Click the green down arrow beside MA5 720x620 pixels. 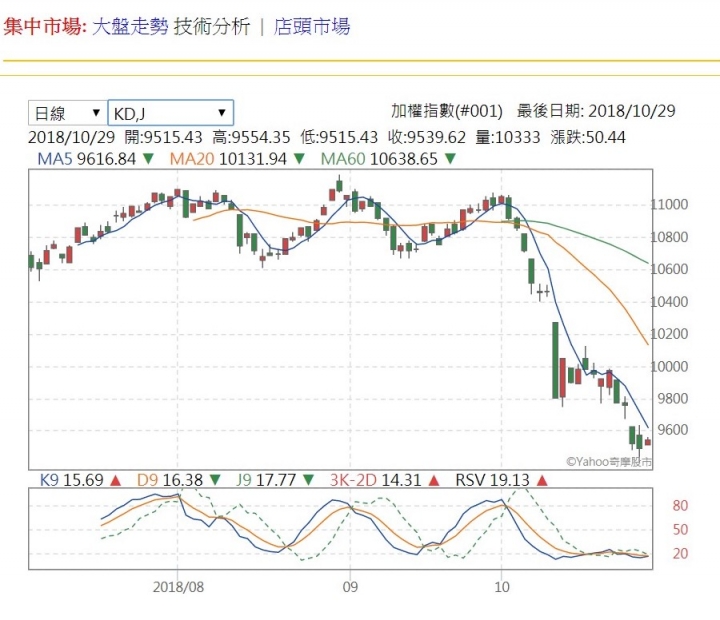point(148,159)
